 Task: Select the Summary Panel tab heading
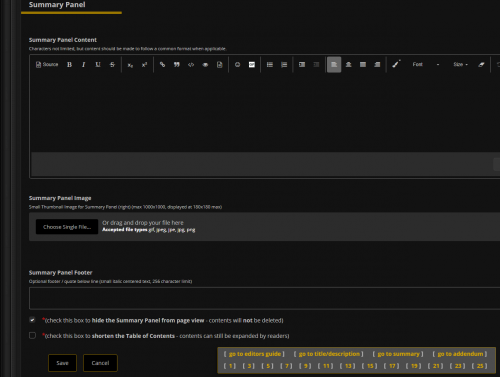click(57, 5)
